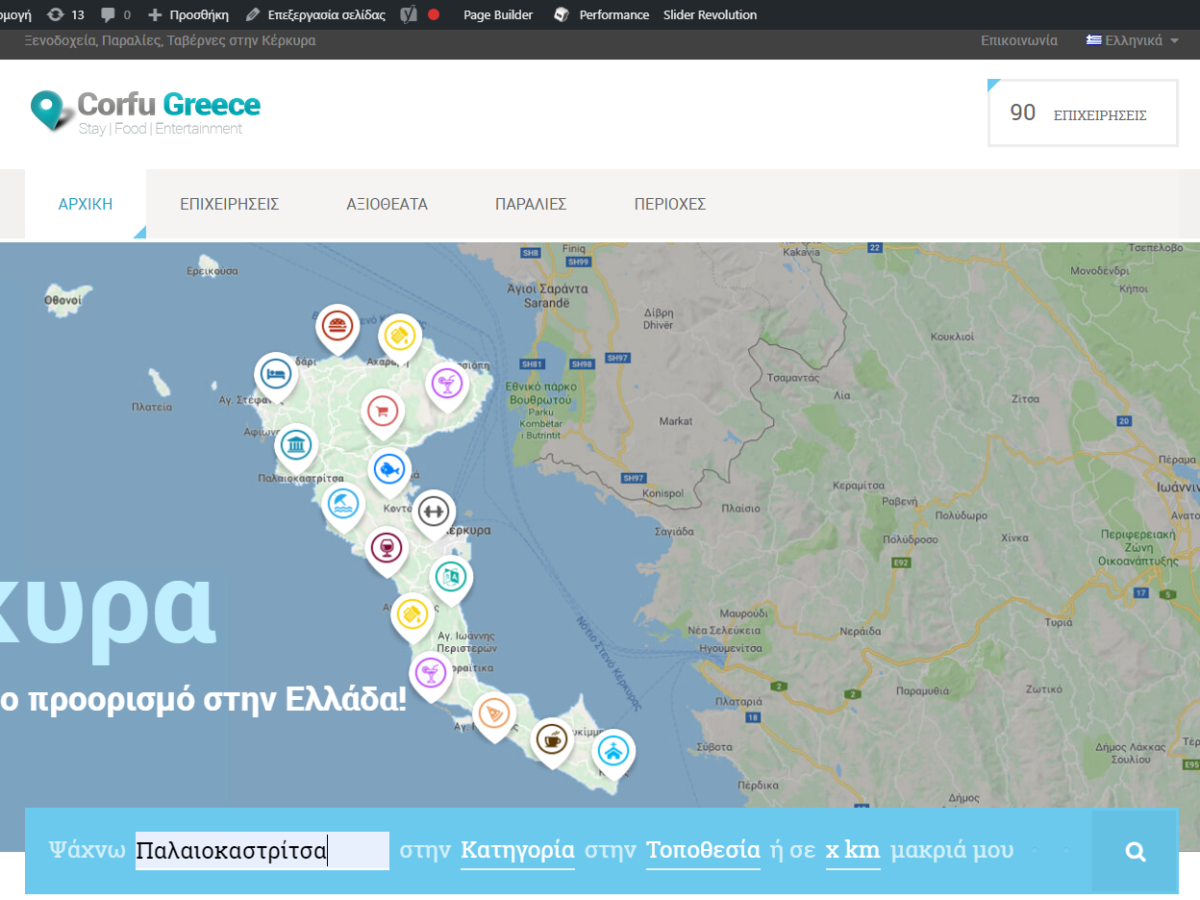The width and height of the screenshot is (1200, 900).
Task: Click the coffee cup map marker
Action: pos(552,740)
